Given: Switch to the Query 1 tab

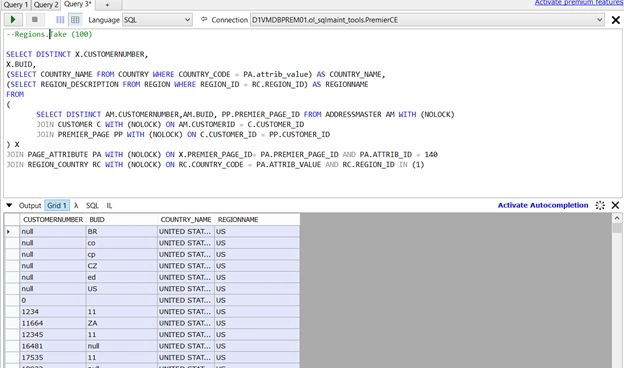Looking at the screenshot, I should click(x=16, y=5).
